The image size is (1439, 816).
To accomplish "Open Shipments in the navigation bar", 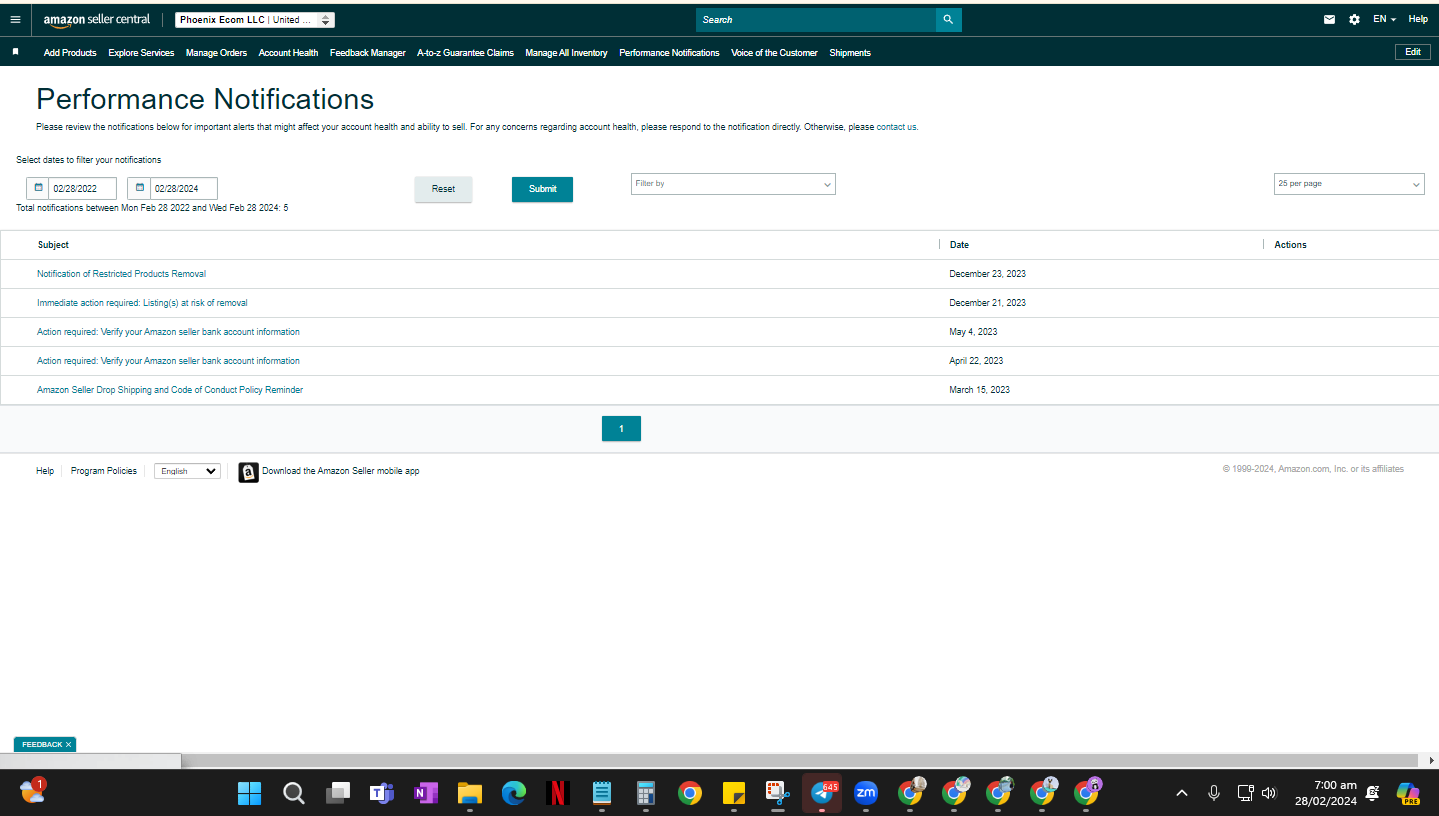I will [850, 53].
